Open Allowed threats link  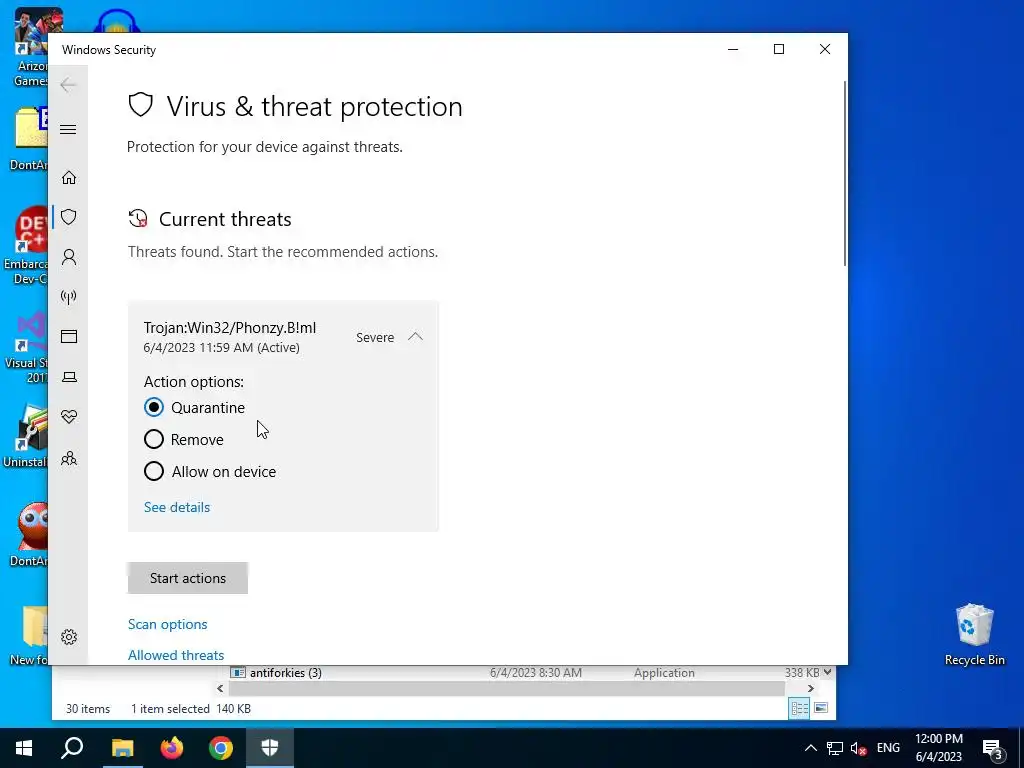coord(176,655)
